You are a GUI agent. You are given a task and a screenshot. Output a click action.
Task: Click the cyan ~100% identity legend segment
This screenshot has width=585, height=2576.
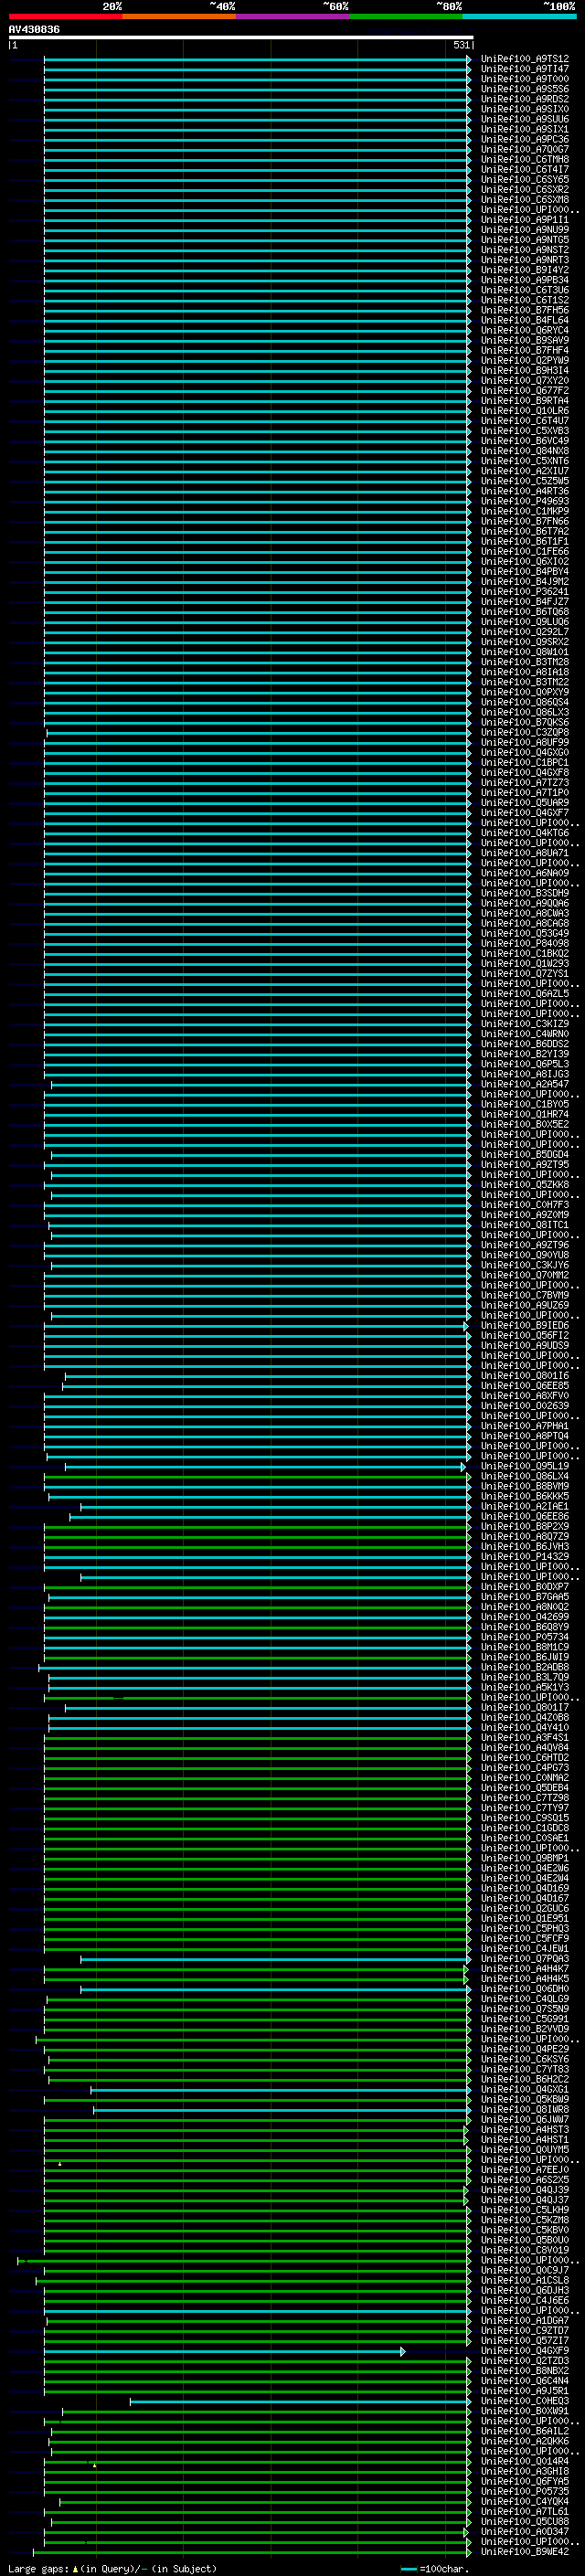click(x=519, y=16)
